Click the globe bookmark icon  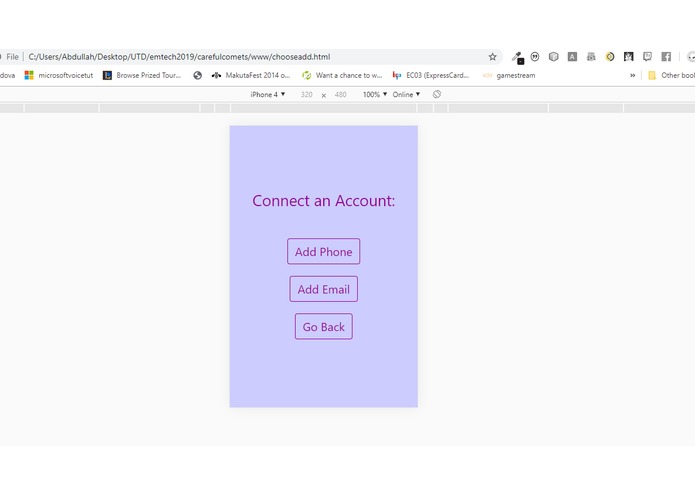point(198,75)
